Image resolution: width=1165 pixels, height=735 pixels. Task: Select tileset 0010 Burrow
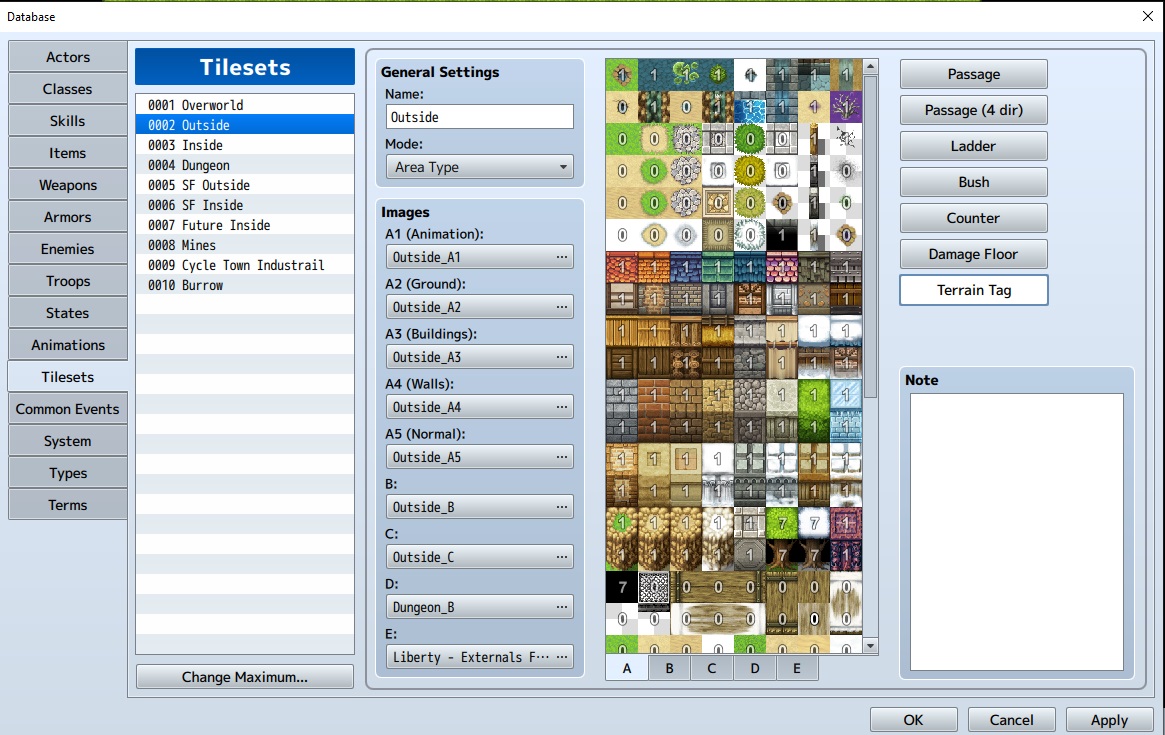(244, 285)
